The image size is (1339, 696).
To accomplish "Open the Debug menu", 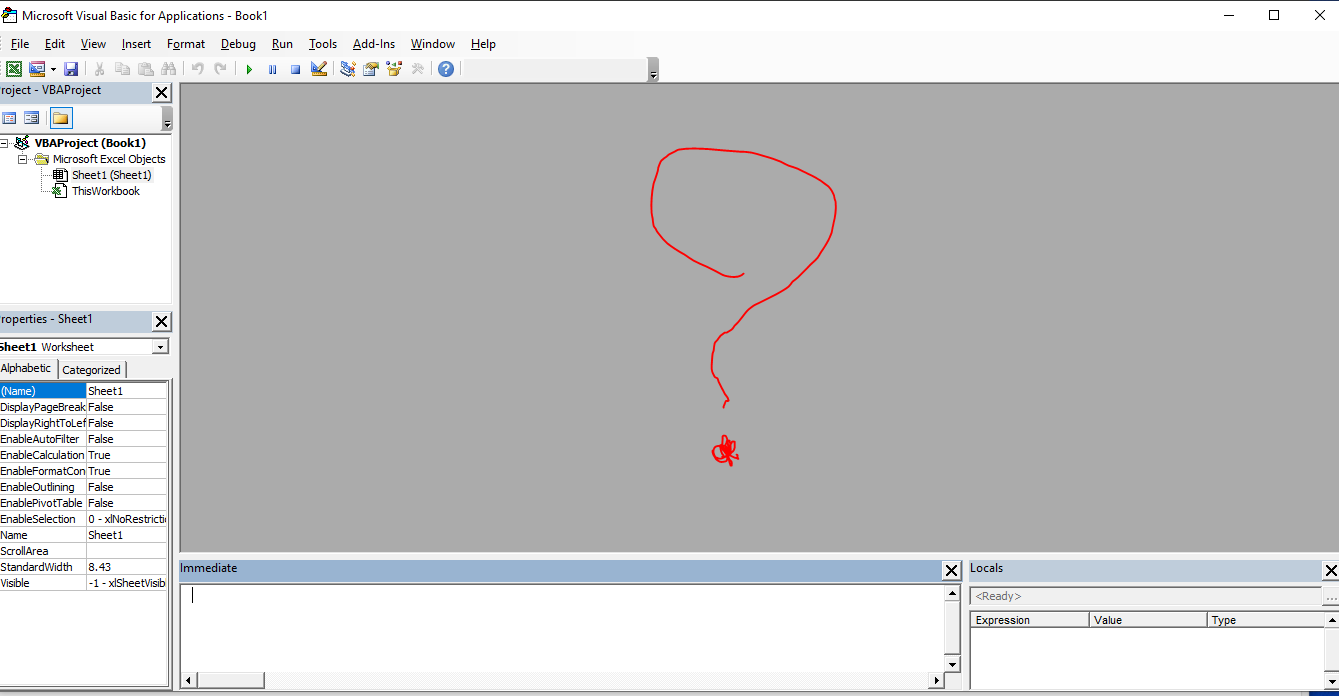I will [238, 44].
